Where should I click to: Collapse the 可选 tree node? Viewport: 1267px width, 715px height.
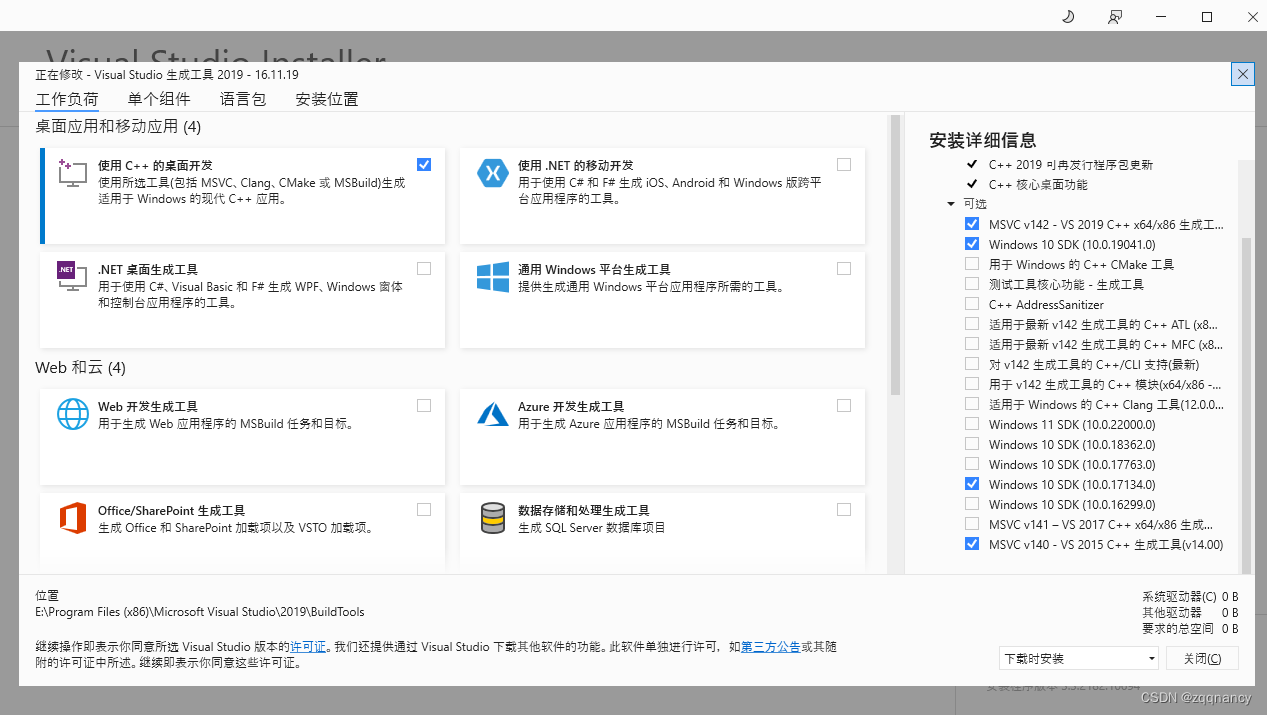point(951,203)
